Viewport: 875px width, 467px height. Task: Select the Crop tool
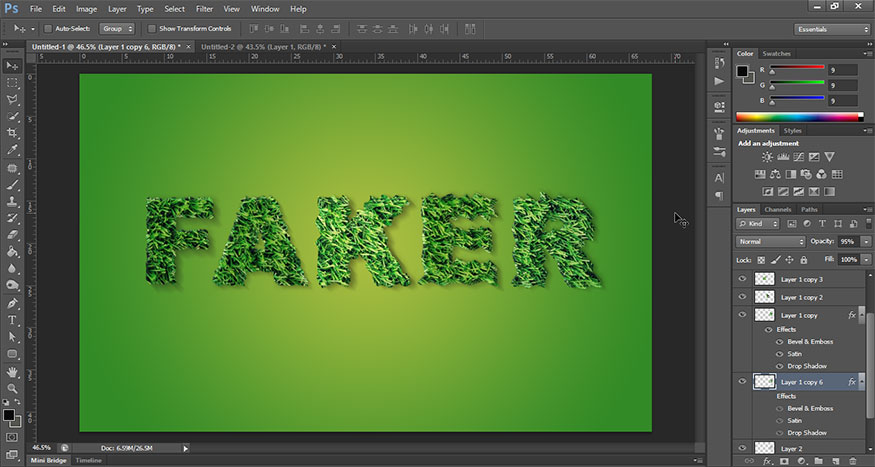[12, 133]
